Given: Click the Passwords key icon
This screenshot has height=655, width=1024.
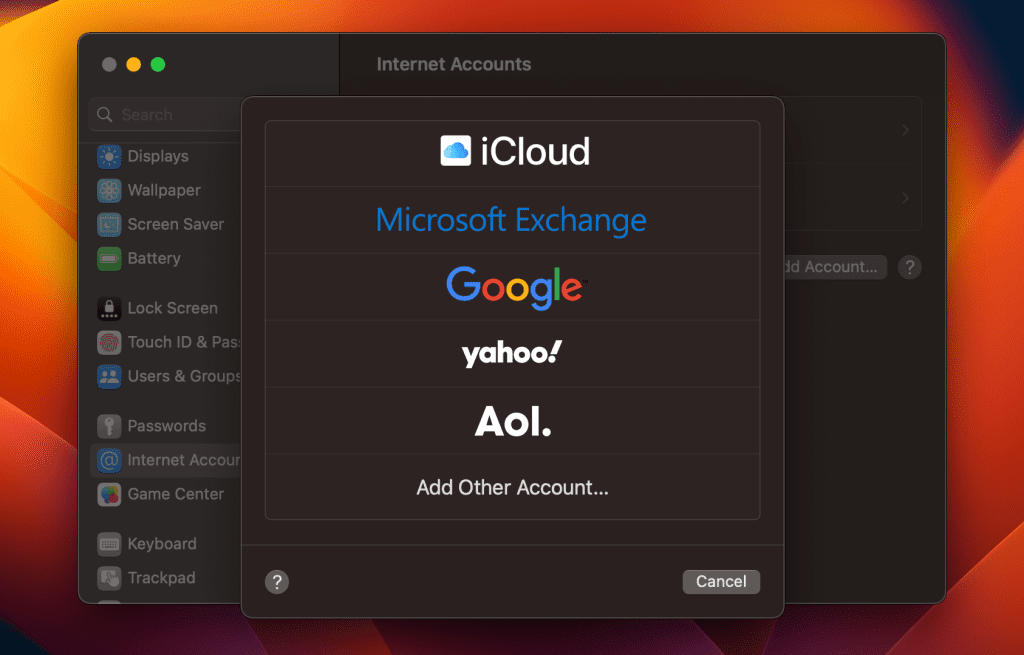Looking at the screenshot, I should coord(109,427).
